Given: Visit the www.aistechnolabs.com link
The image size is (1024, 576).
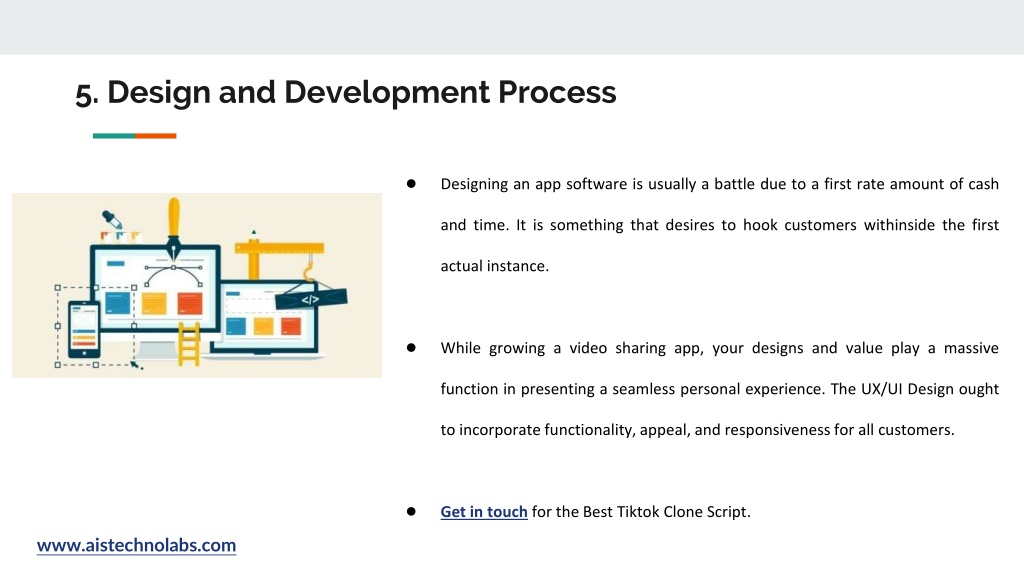Looking at the screenshot, I should click(136, 545).
